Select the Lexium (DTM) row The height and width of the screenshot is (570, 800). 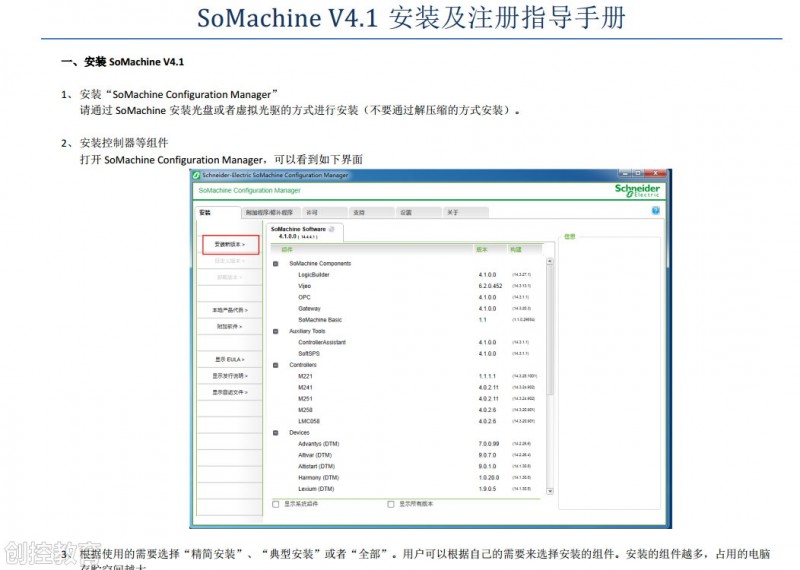coord(408,489)
